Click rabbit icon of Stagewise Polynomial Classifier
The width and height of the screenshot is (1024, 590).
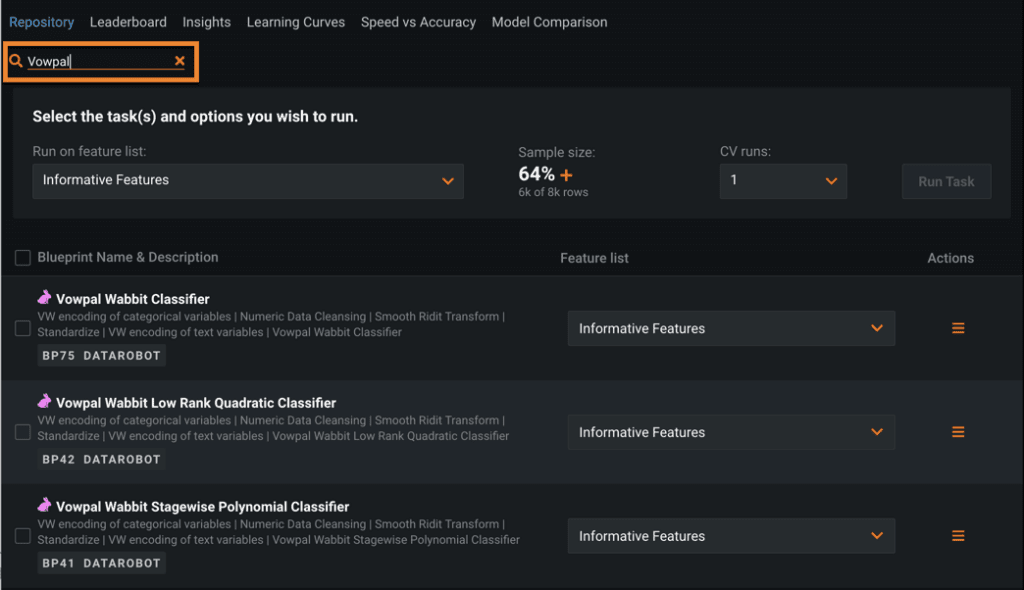[x=44, y=505]
